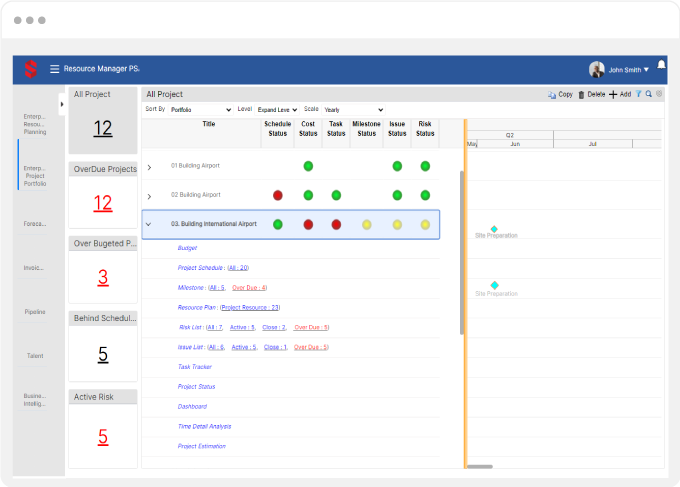Open the John Smith user dropdown
This screenshot has width=680, height=487.
click(628, 70)
